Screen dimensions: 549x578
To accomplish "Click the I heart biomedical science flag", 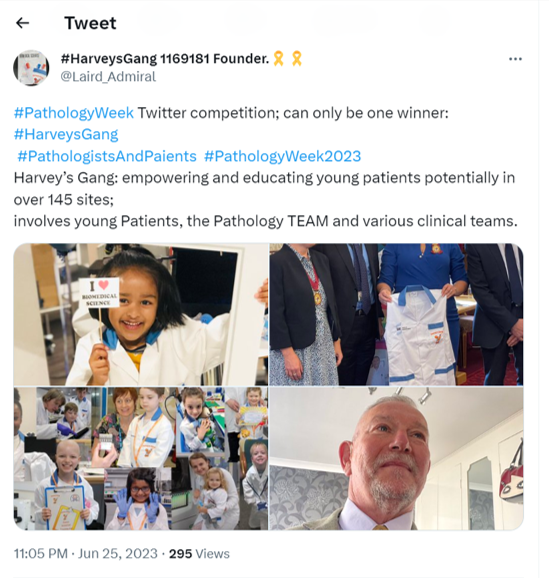I will click(x=100, y=293).
